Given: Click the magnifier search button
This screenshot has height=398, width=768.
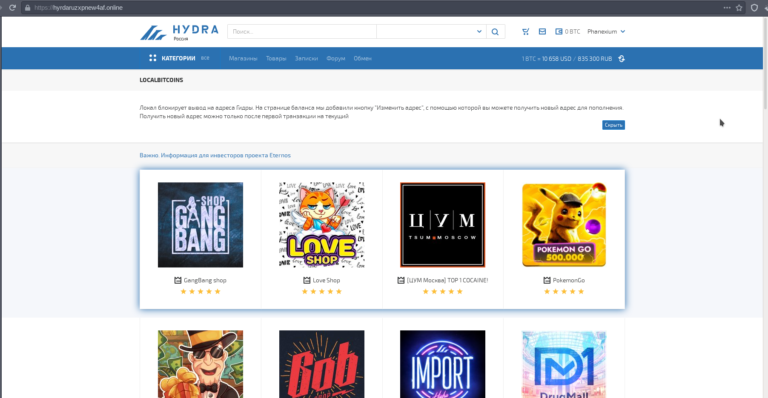Looking at the screenshot, I should (495, 32).
